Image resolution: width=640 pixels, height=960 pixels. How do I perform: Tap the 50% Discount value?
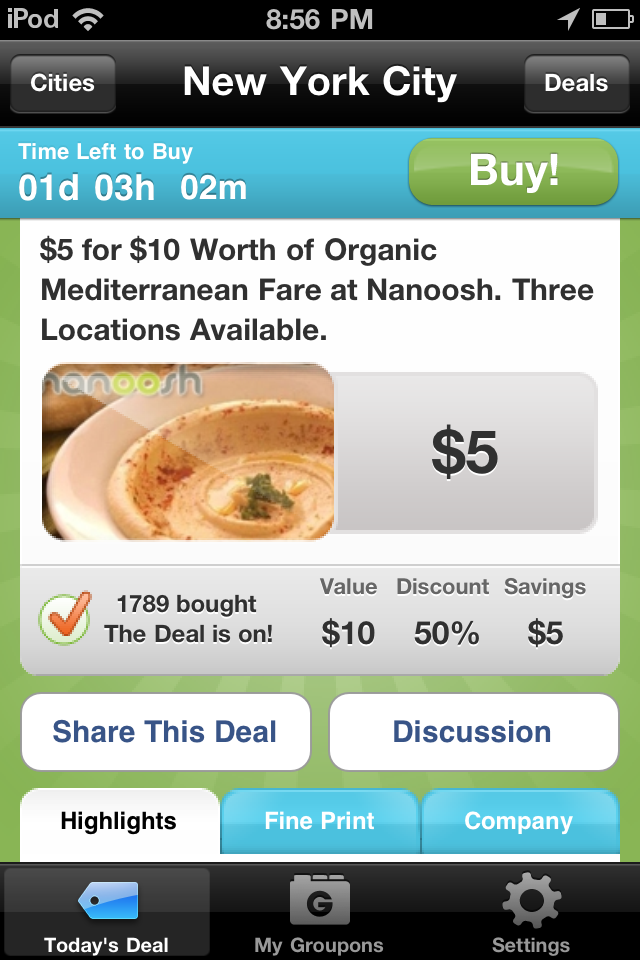pos(446,633)
